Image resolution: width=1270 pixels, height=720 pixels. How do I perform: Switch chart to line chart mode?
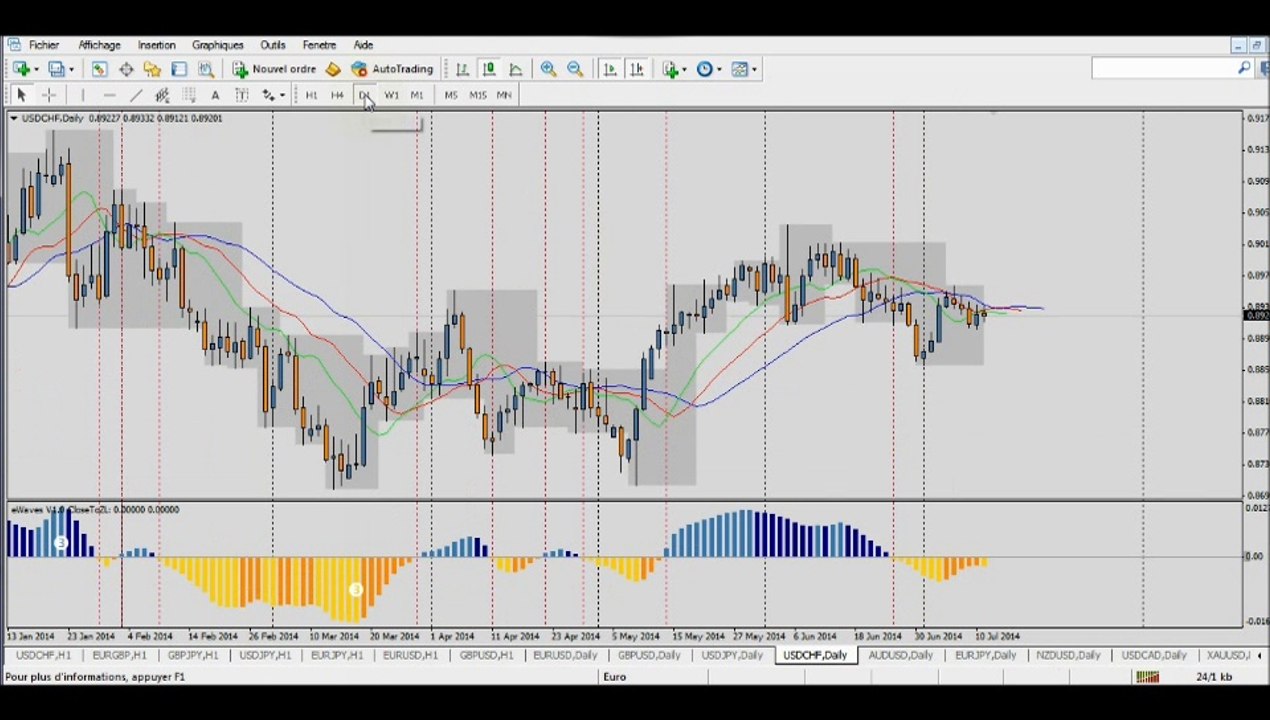515,69
